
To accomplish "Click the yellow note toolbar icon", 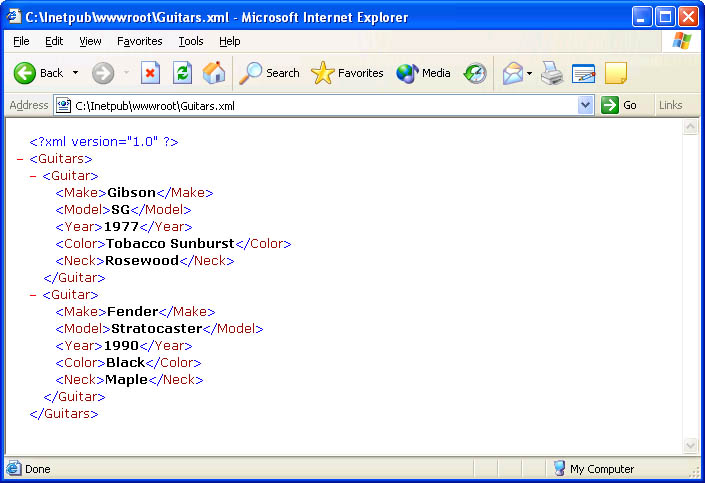I will [x=616, y=73].
